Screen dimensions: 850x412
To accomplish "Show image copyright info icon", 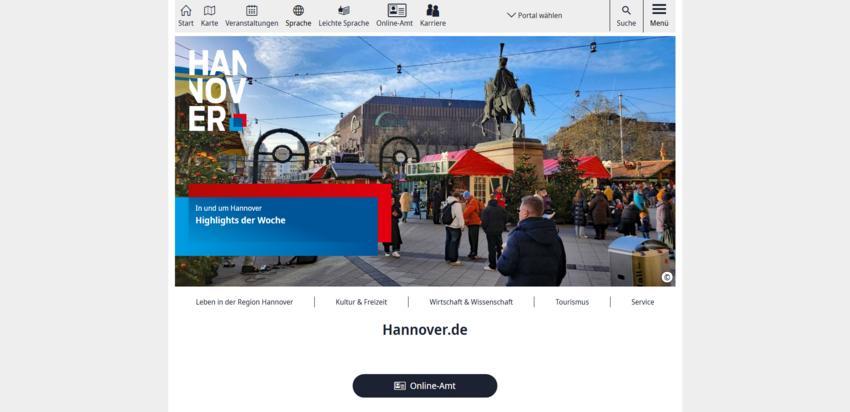I will click(x=667, y=277).
